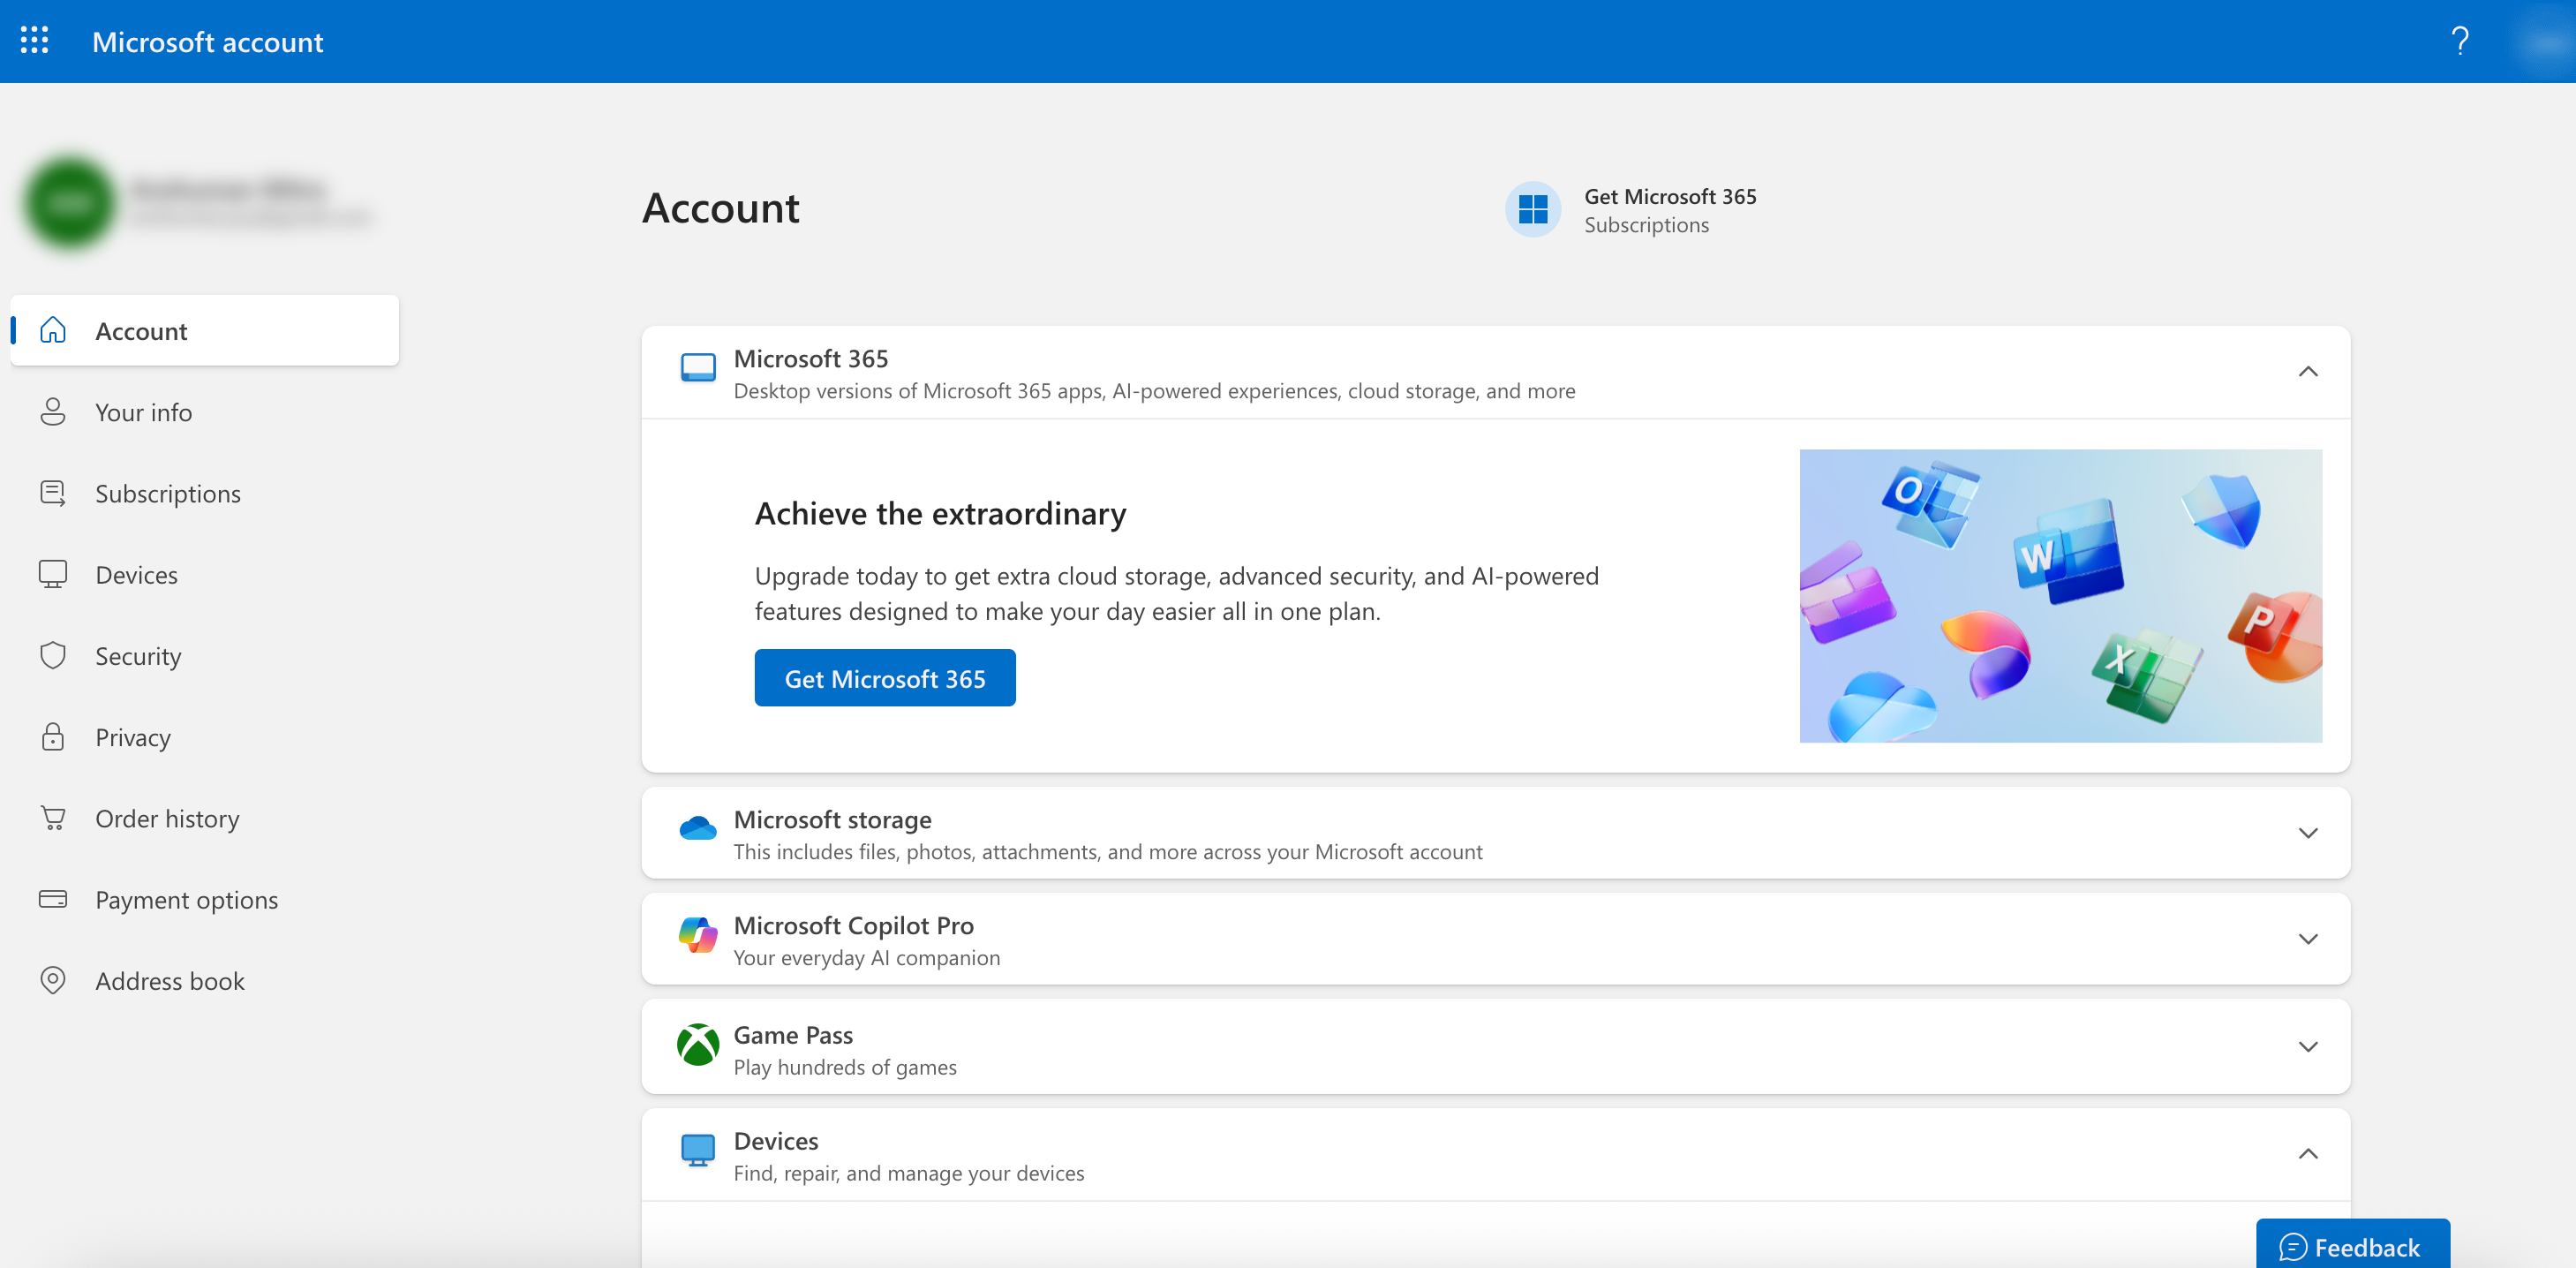Click the Get Microsoft 365 button
The image size is (2576, 1268).
(x=884, y=677)
